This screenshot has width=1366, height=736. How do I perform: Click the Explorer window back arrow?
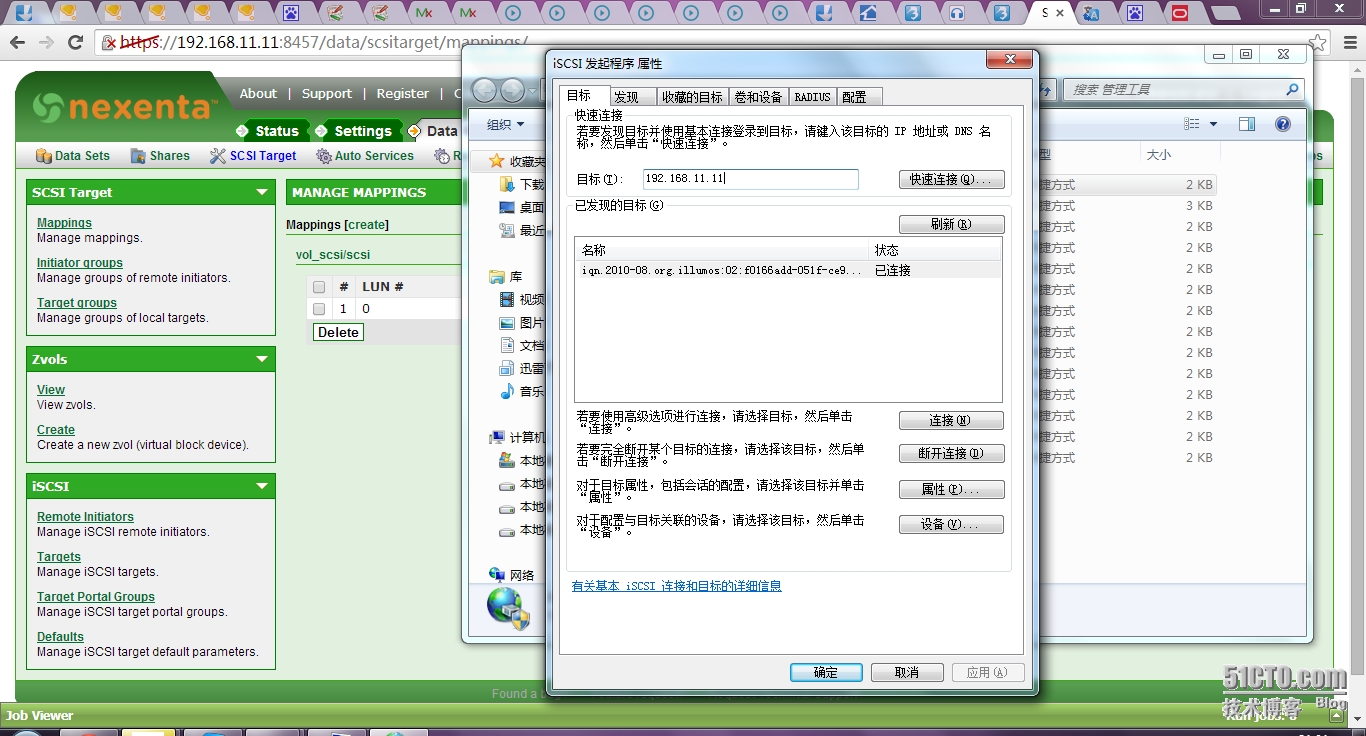click(484, 91)
